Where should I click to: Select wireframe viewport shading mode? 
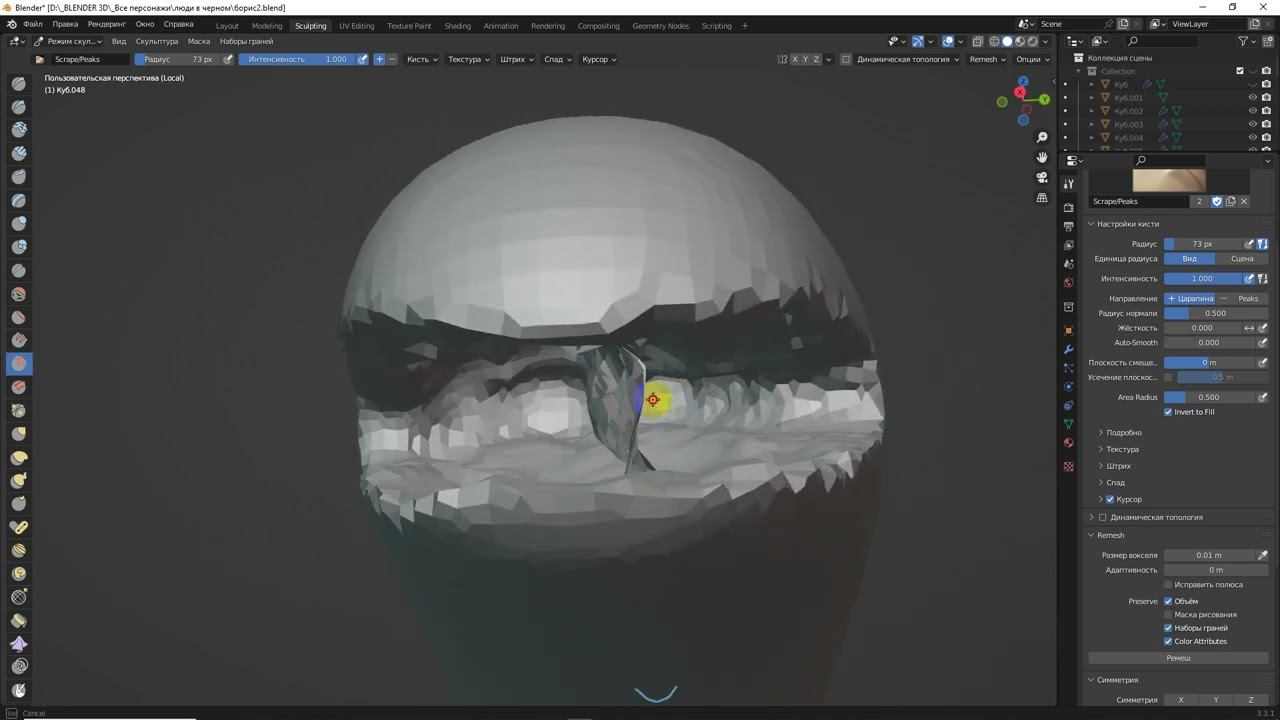(994, 41)
